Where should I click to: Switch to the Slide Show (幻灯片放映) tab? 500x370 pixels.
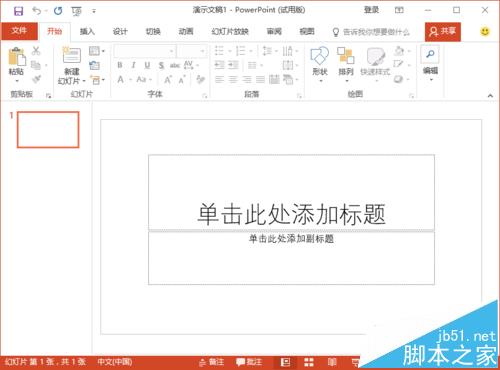pos(230,32)
